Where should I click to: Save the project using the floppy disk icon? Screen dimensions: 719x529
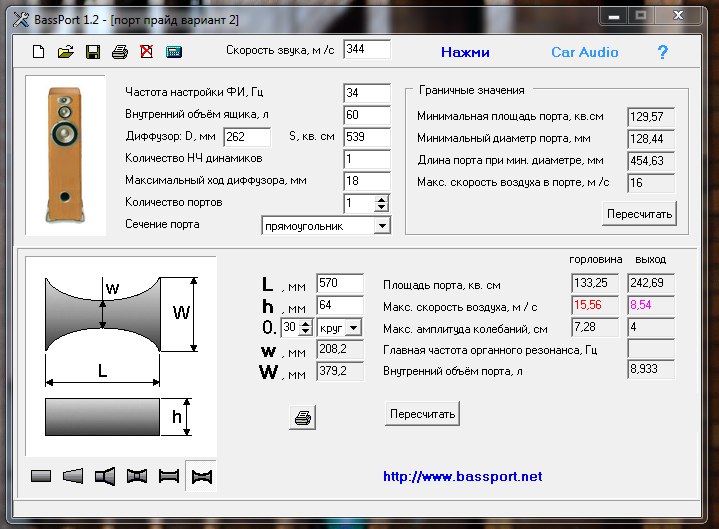[93, 52]
